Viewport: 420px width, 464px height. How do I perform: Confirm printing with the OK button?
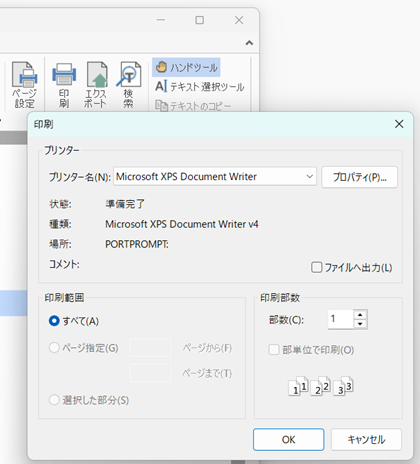288,440
